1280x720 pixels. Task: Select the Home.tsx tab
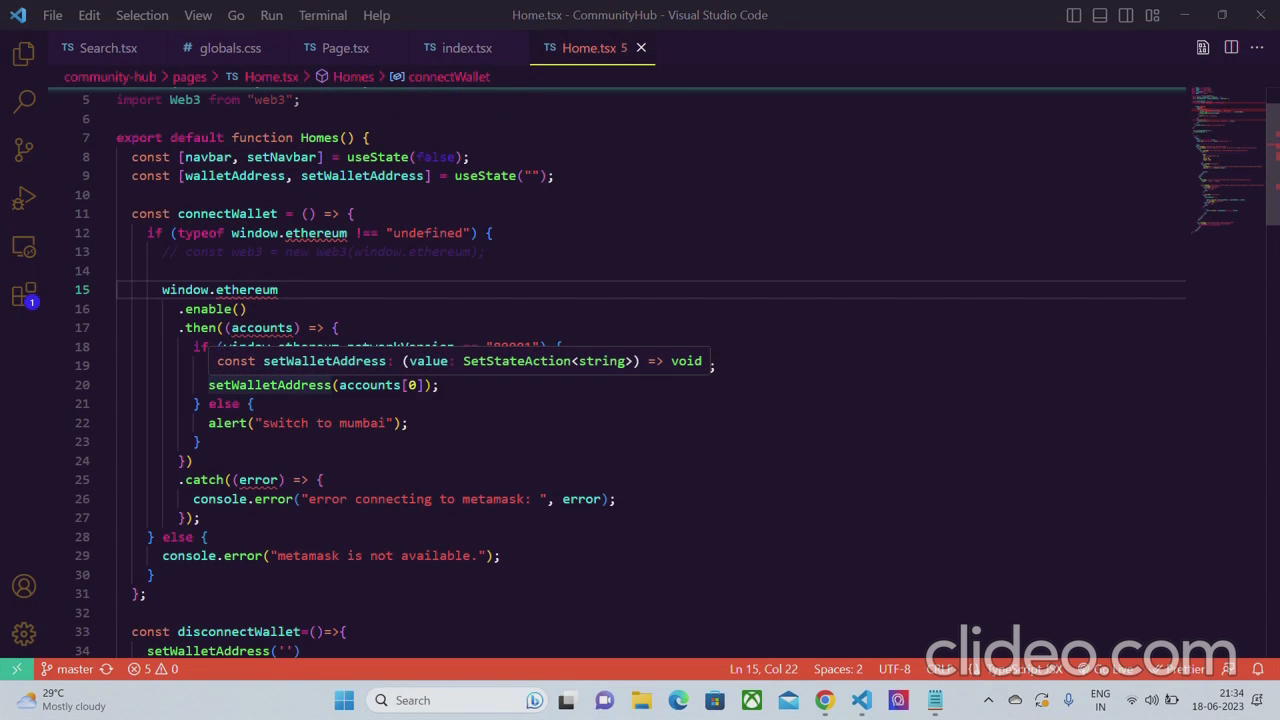pos(590,48)
